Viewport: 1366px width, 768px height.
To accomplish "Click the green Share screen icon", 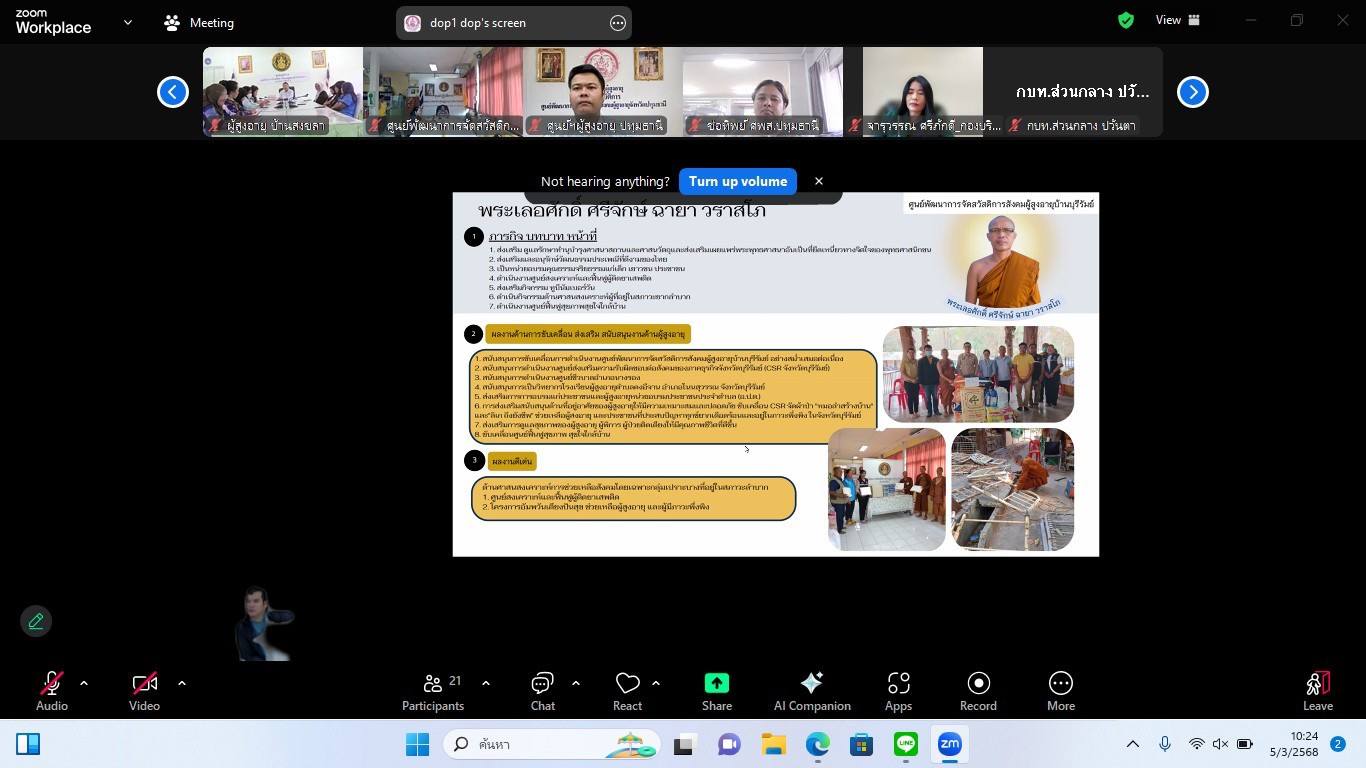I will coord(716,683).
